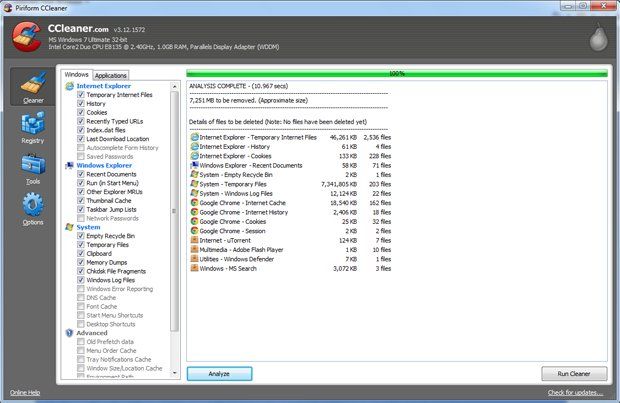The height and width of the screenshot is (403, 620).
Task: Click icon beside Windows - MS Search result
Action: point(194,268)
